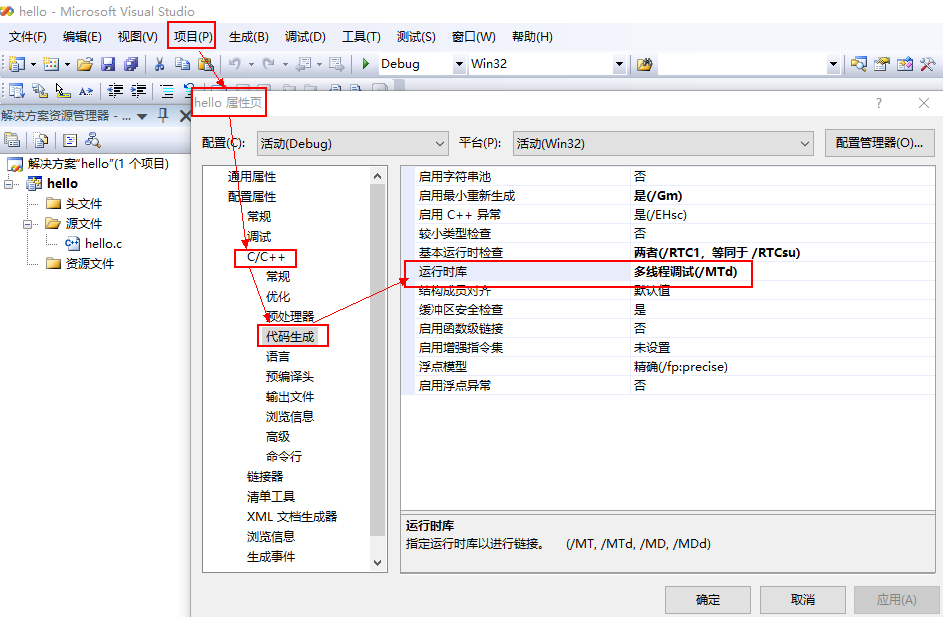Viewport: 943px width, 617px height.
Task: Click the Find in Files binoculars icon
Action: (x=644, y=64)
